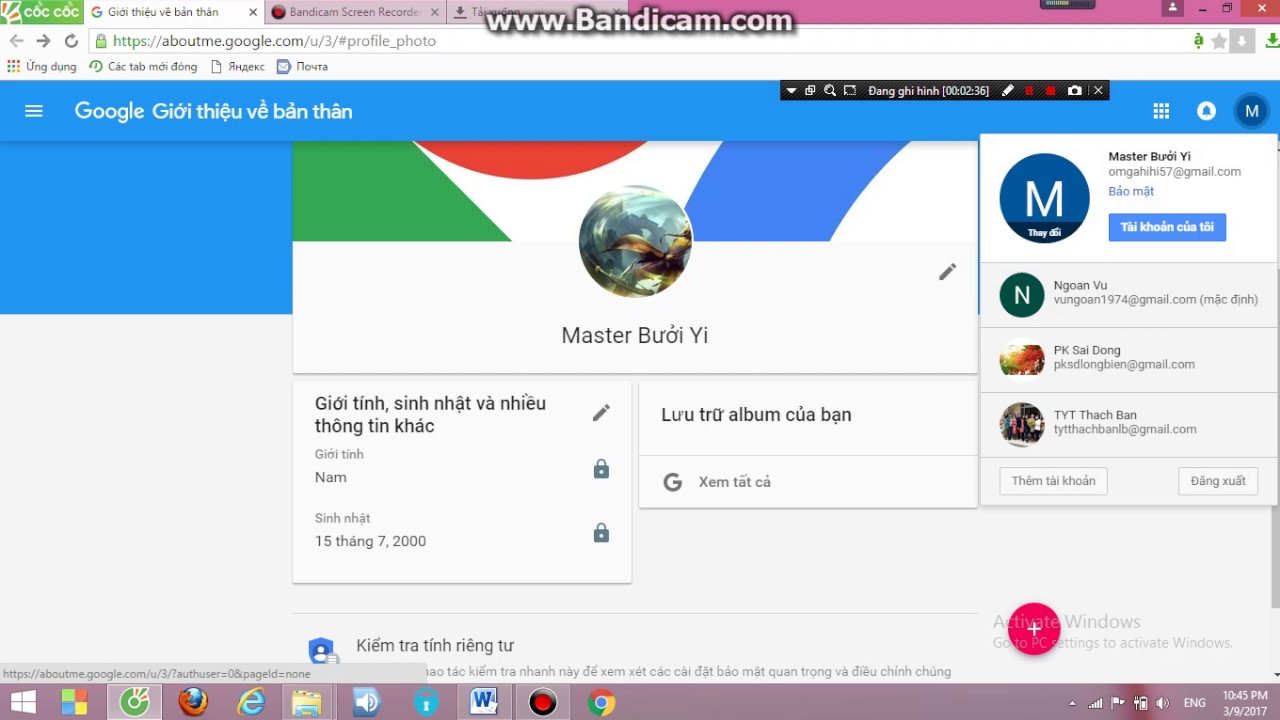Switch to Ngoan Vu account
Screen dimensions: 1280x720
pos(1128,295)
